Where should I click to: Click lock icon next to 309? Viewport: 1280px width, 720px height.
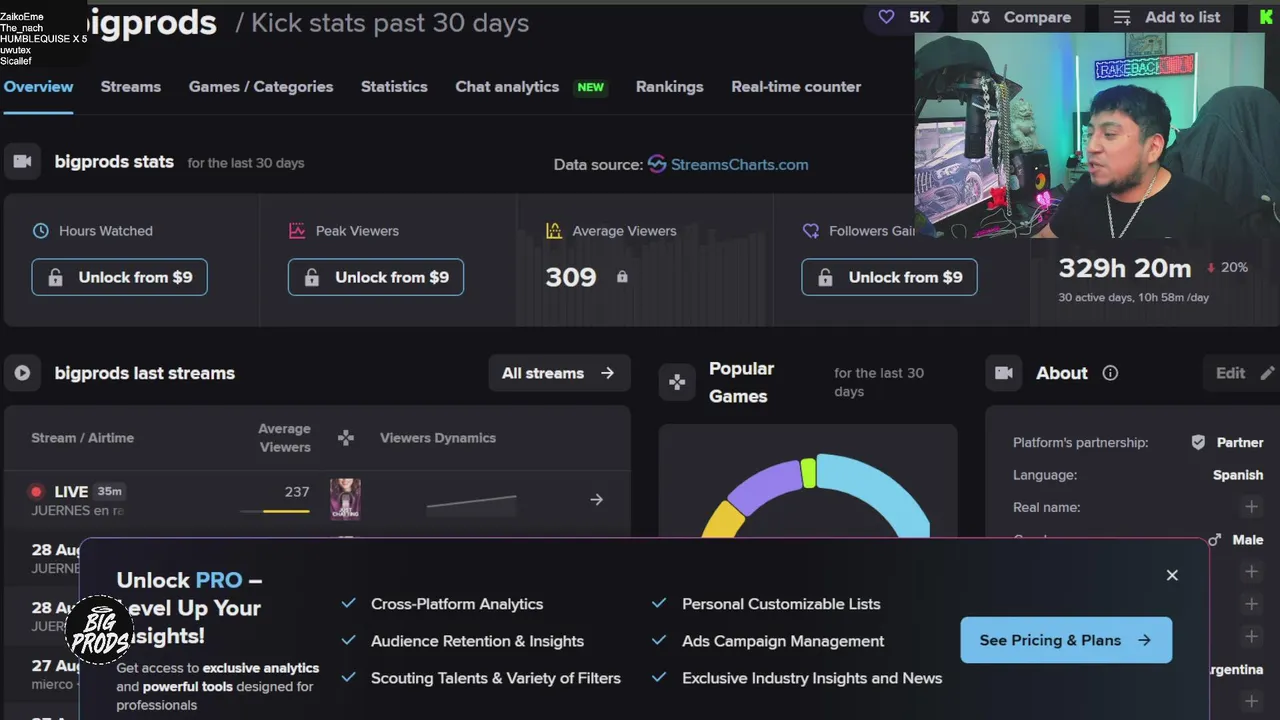(622, 277)
